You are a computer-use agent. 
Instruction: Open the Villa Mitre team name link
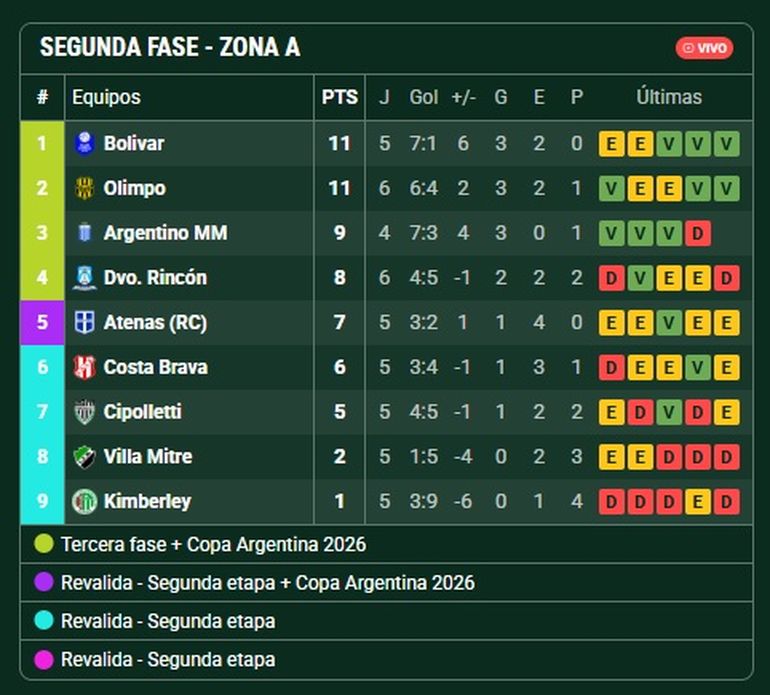pyautogui.click(x=148, y=457)
